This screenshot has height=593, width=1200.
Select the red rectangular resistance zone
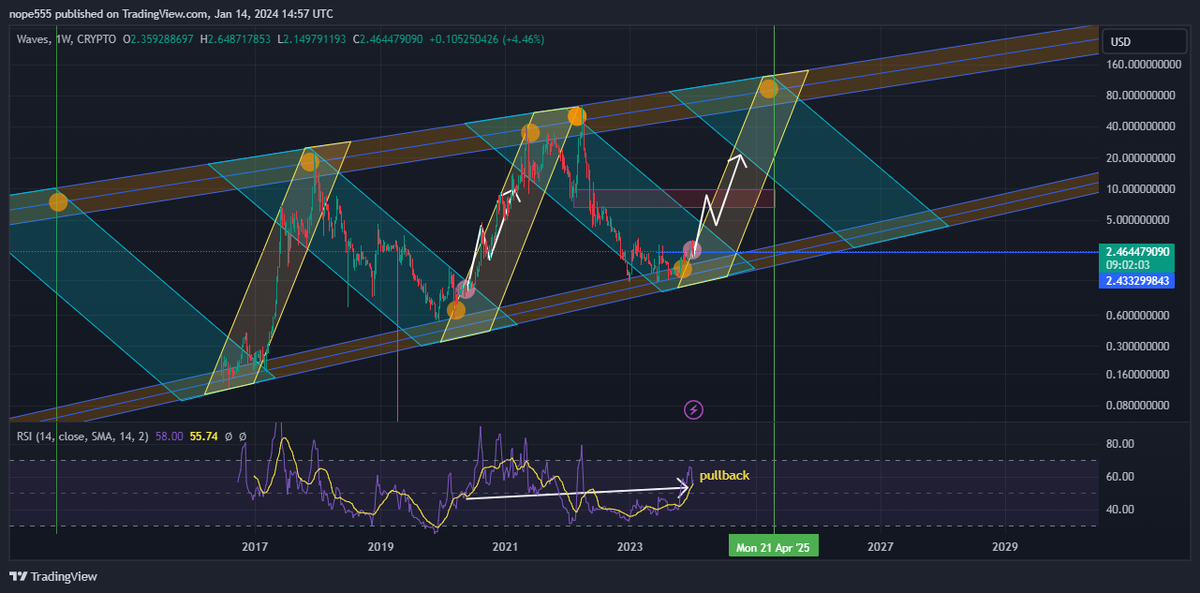(x=673, y=198)
